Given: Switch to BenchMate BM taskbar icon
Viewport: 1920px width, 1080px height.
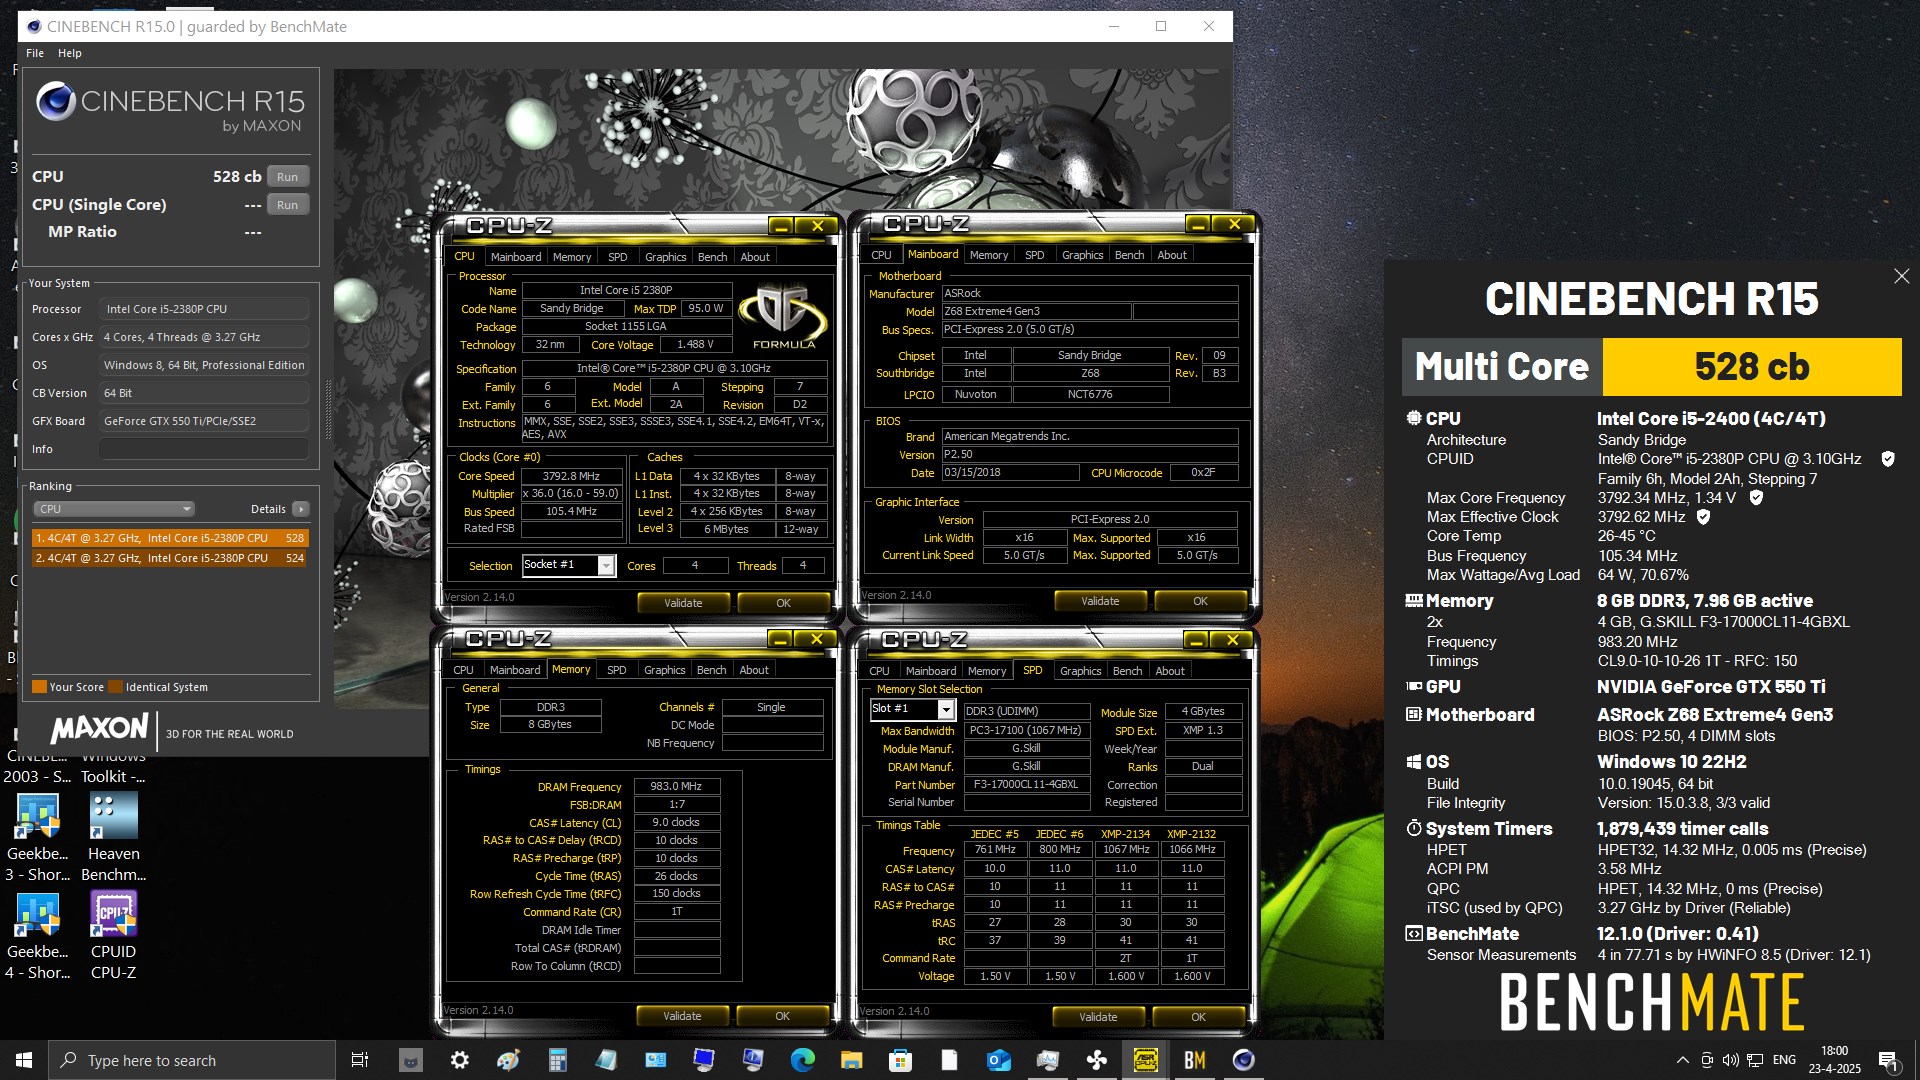Looking at the screenshot, I should 1194,1060.
